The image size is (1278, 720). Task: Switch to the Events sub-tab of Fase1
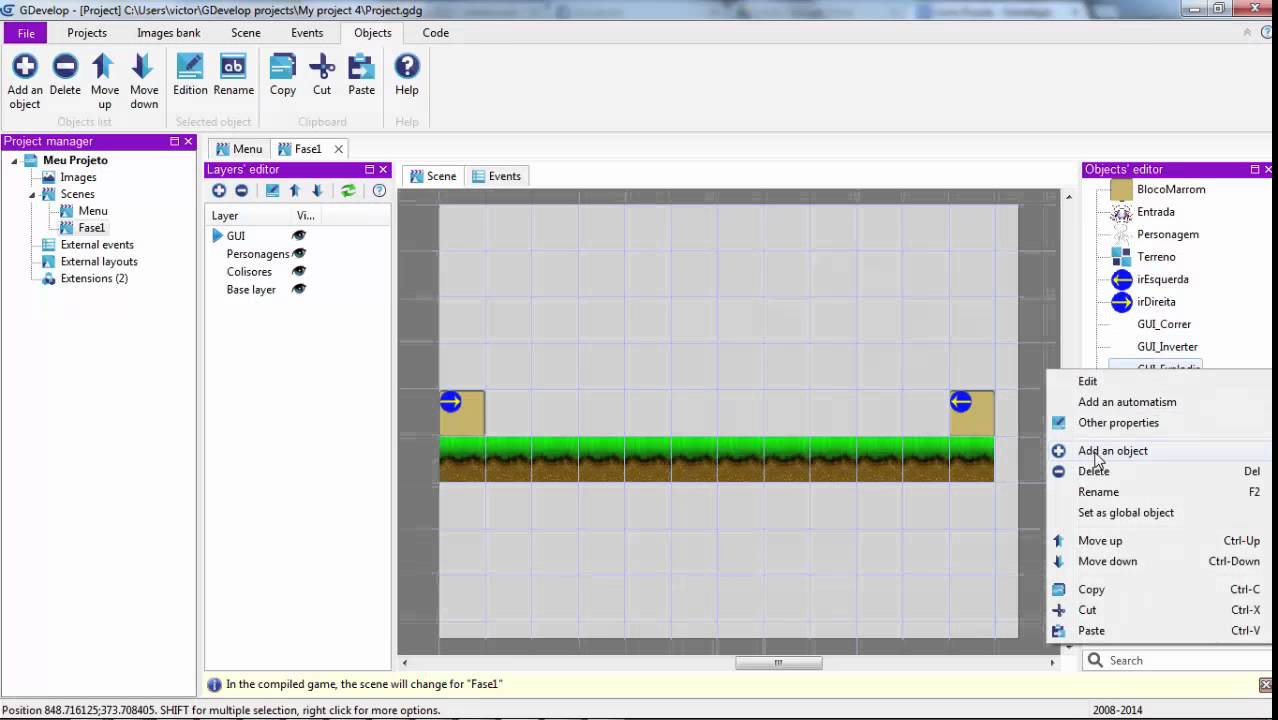[x=496, y=176]
